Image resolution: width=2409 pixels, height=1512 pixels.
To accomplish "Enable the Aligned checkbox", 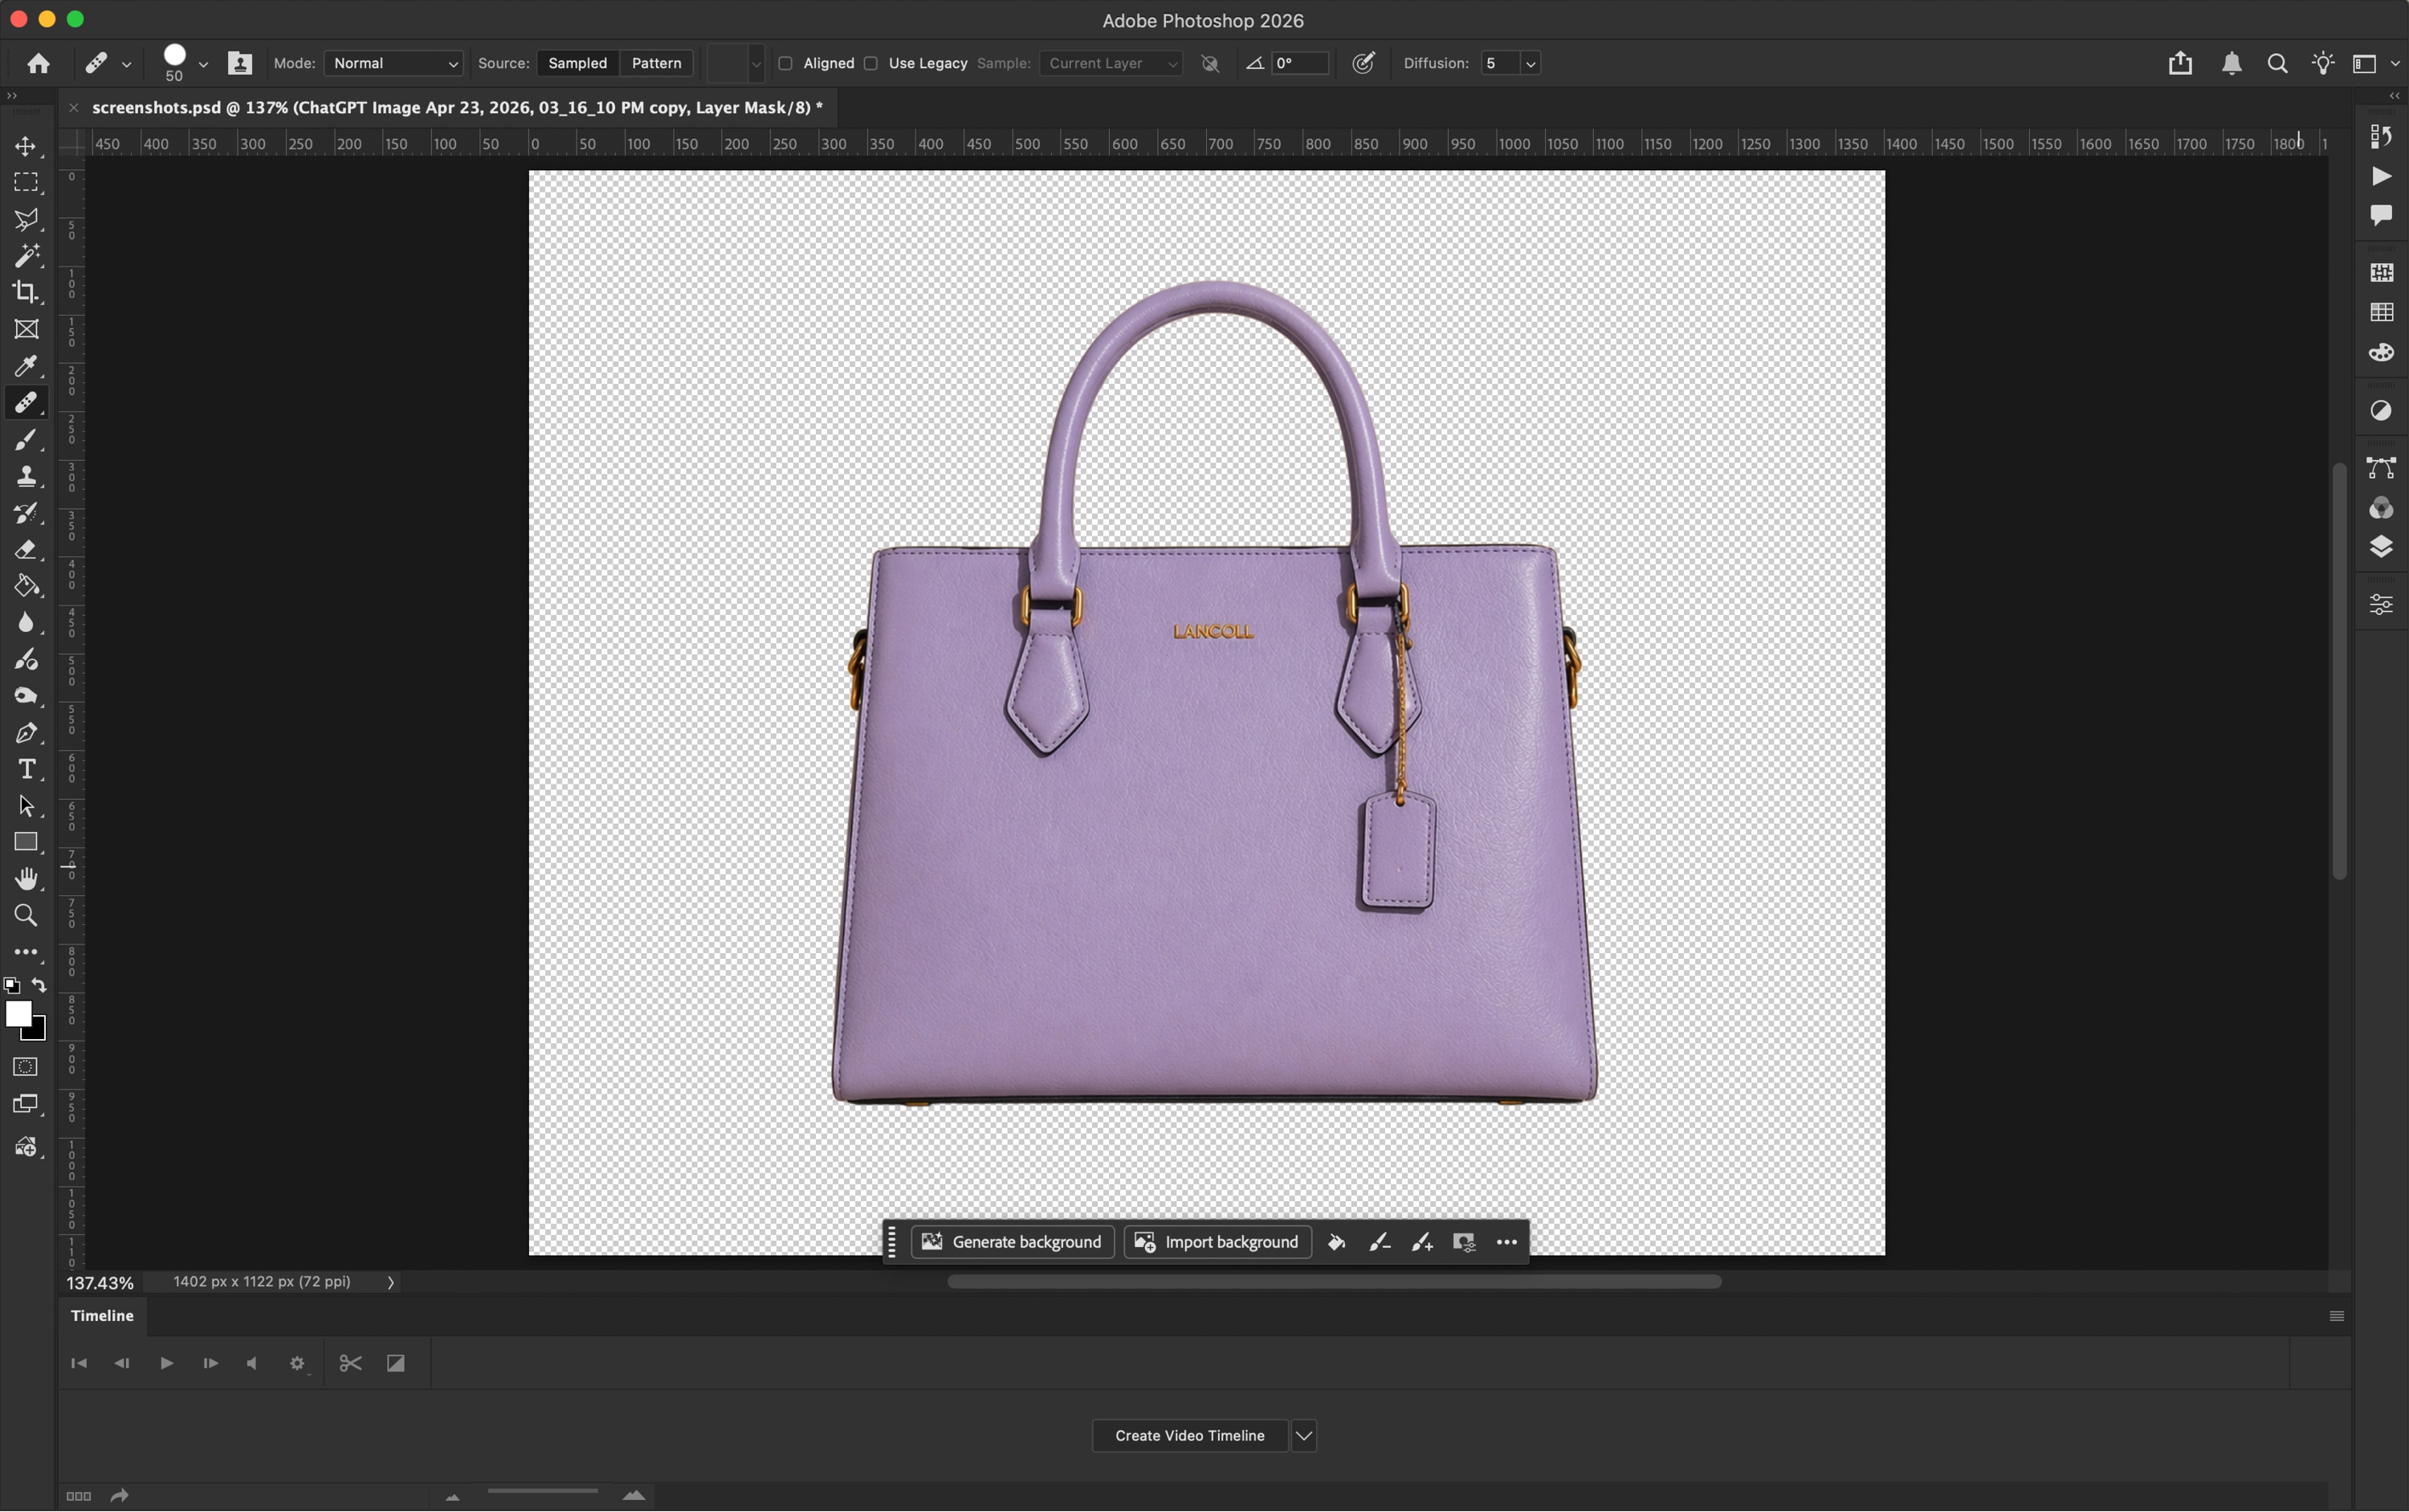I will [x=785, y=63].
